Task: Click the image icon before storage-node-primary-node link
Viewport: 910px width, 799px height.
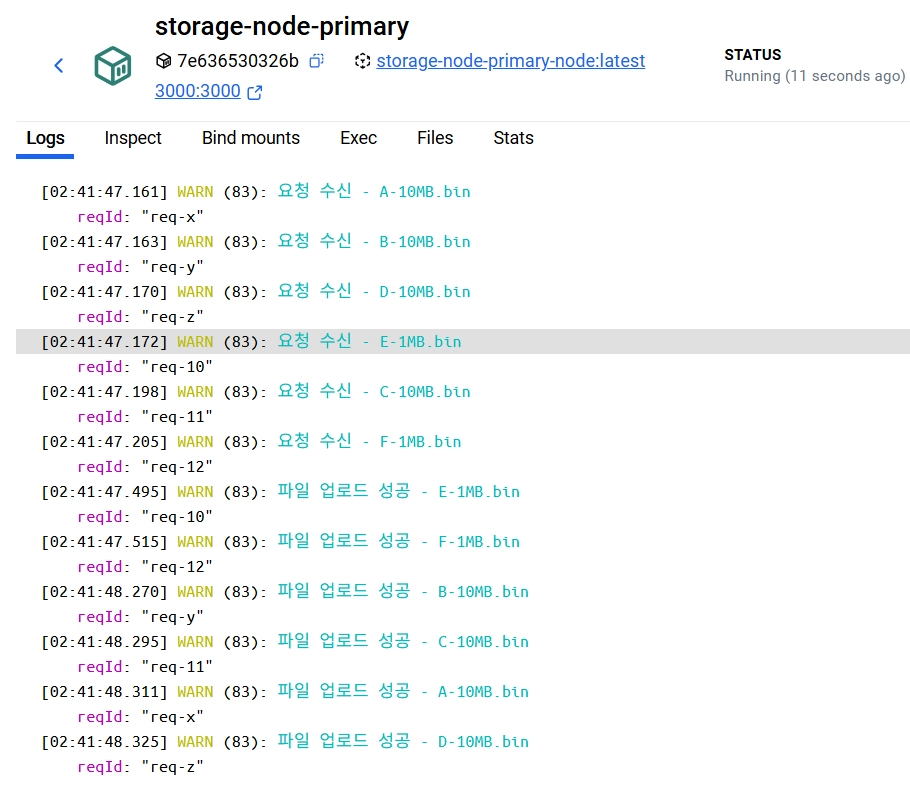Action: coord(362,60)
